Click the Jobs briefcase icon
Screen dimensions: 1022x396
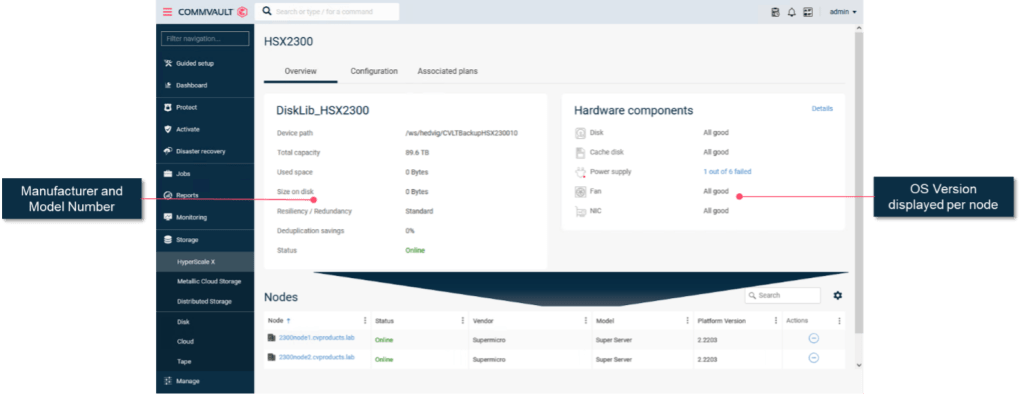(168, 174)
